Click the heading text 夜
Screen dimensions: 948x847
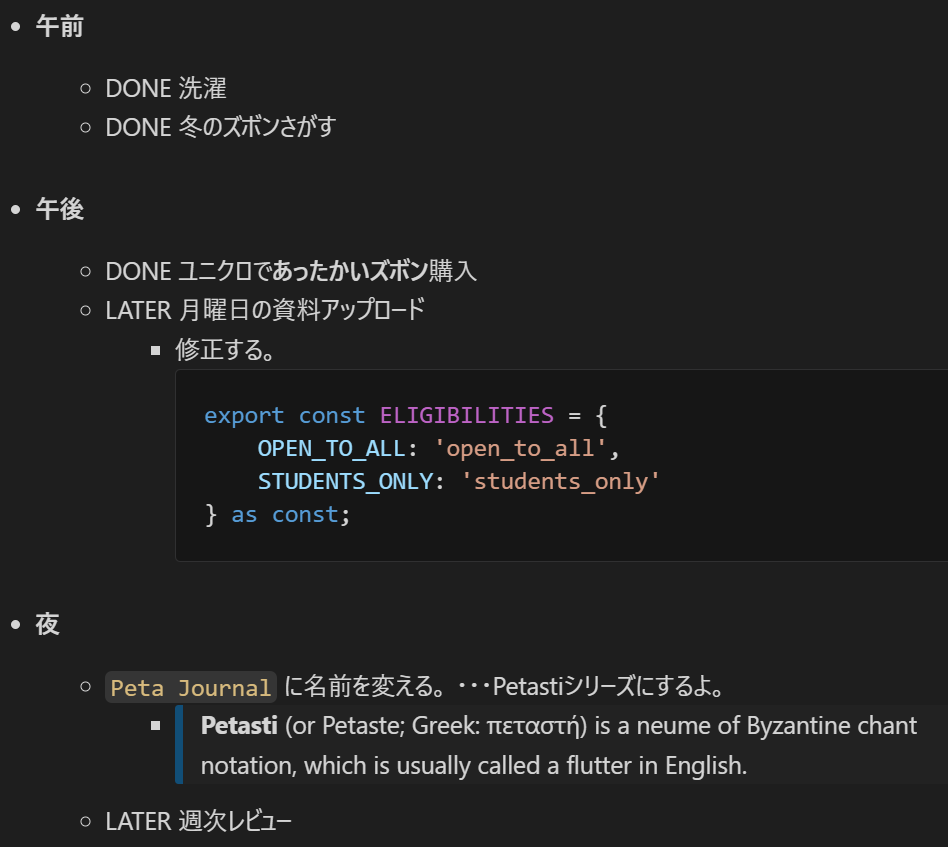click(x=47, y=625)
